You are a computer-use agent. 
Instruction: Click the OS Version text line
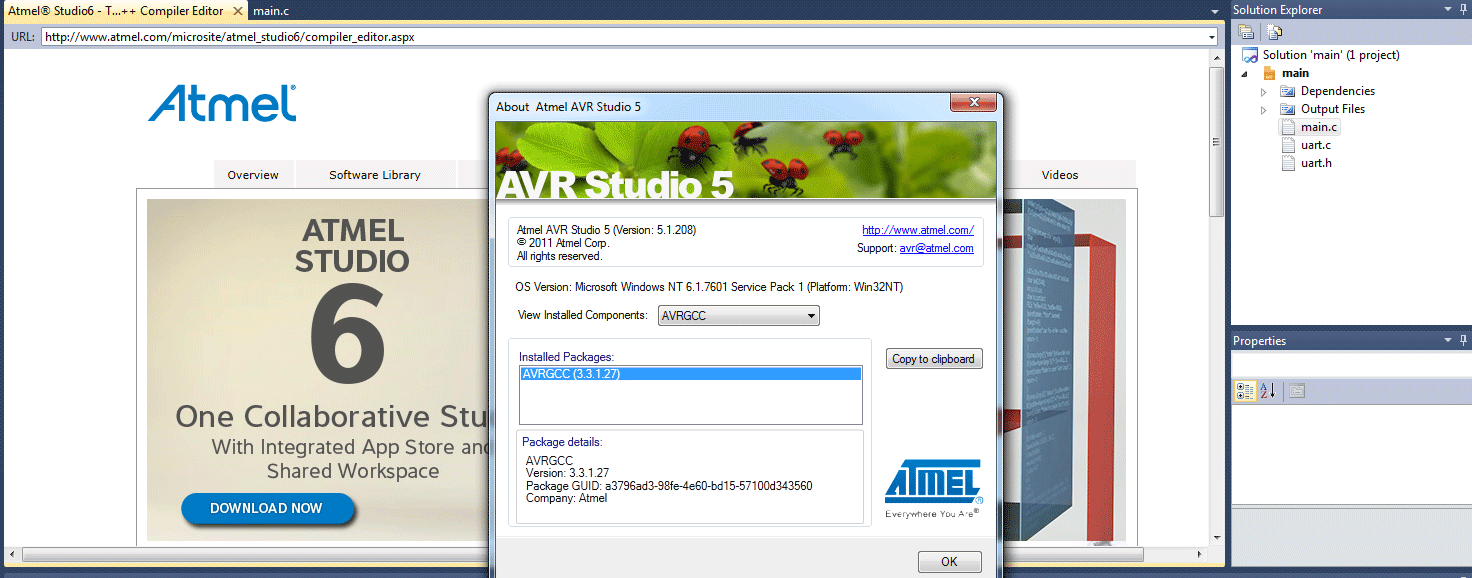coord(709,287)
